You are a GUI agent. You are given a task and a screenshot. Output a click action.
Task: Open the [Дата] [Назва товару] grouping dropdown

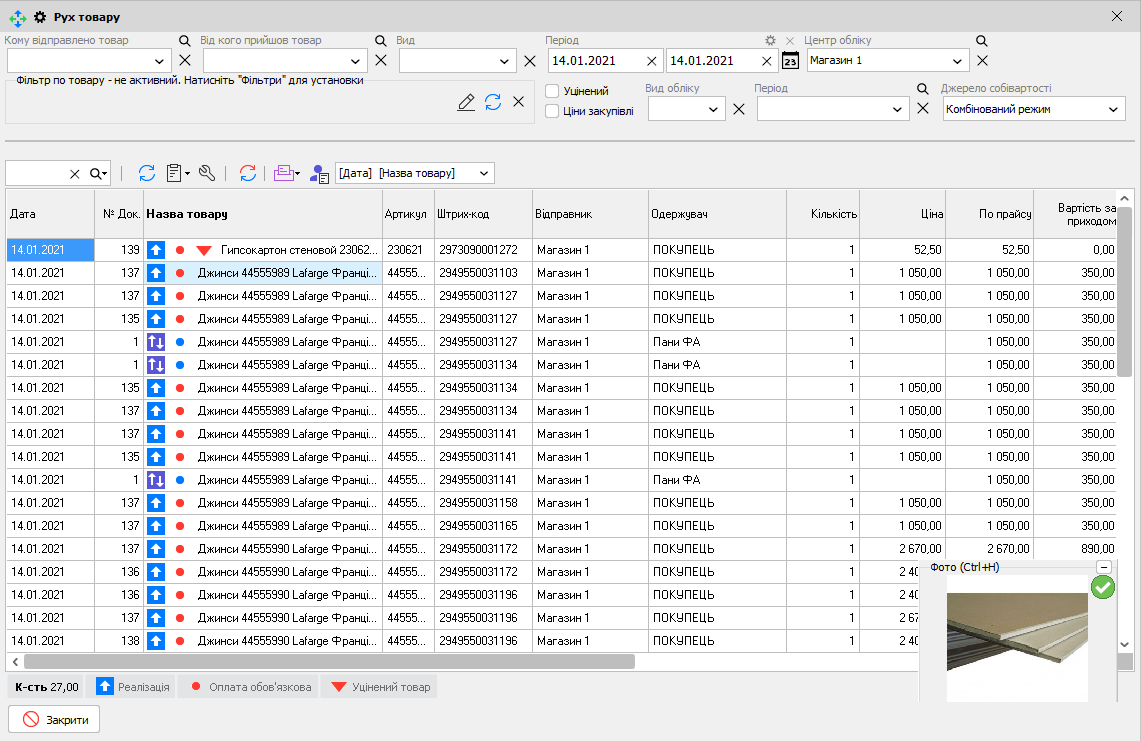point(484,173)
